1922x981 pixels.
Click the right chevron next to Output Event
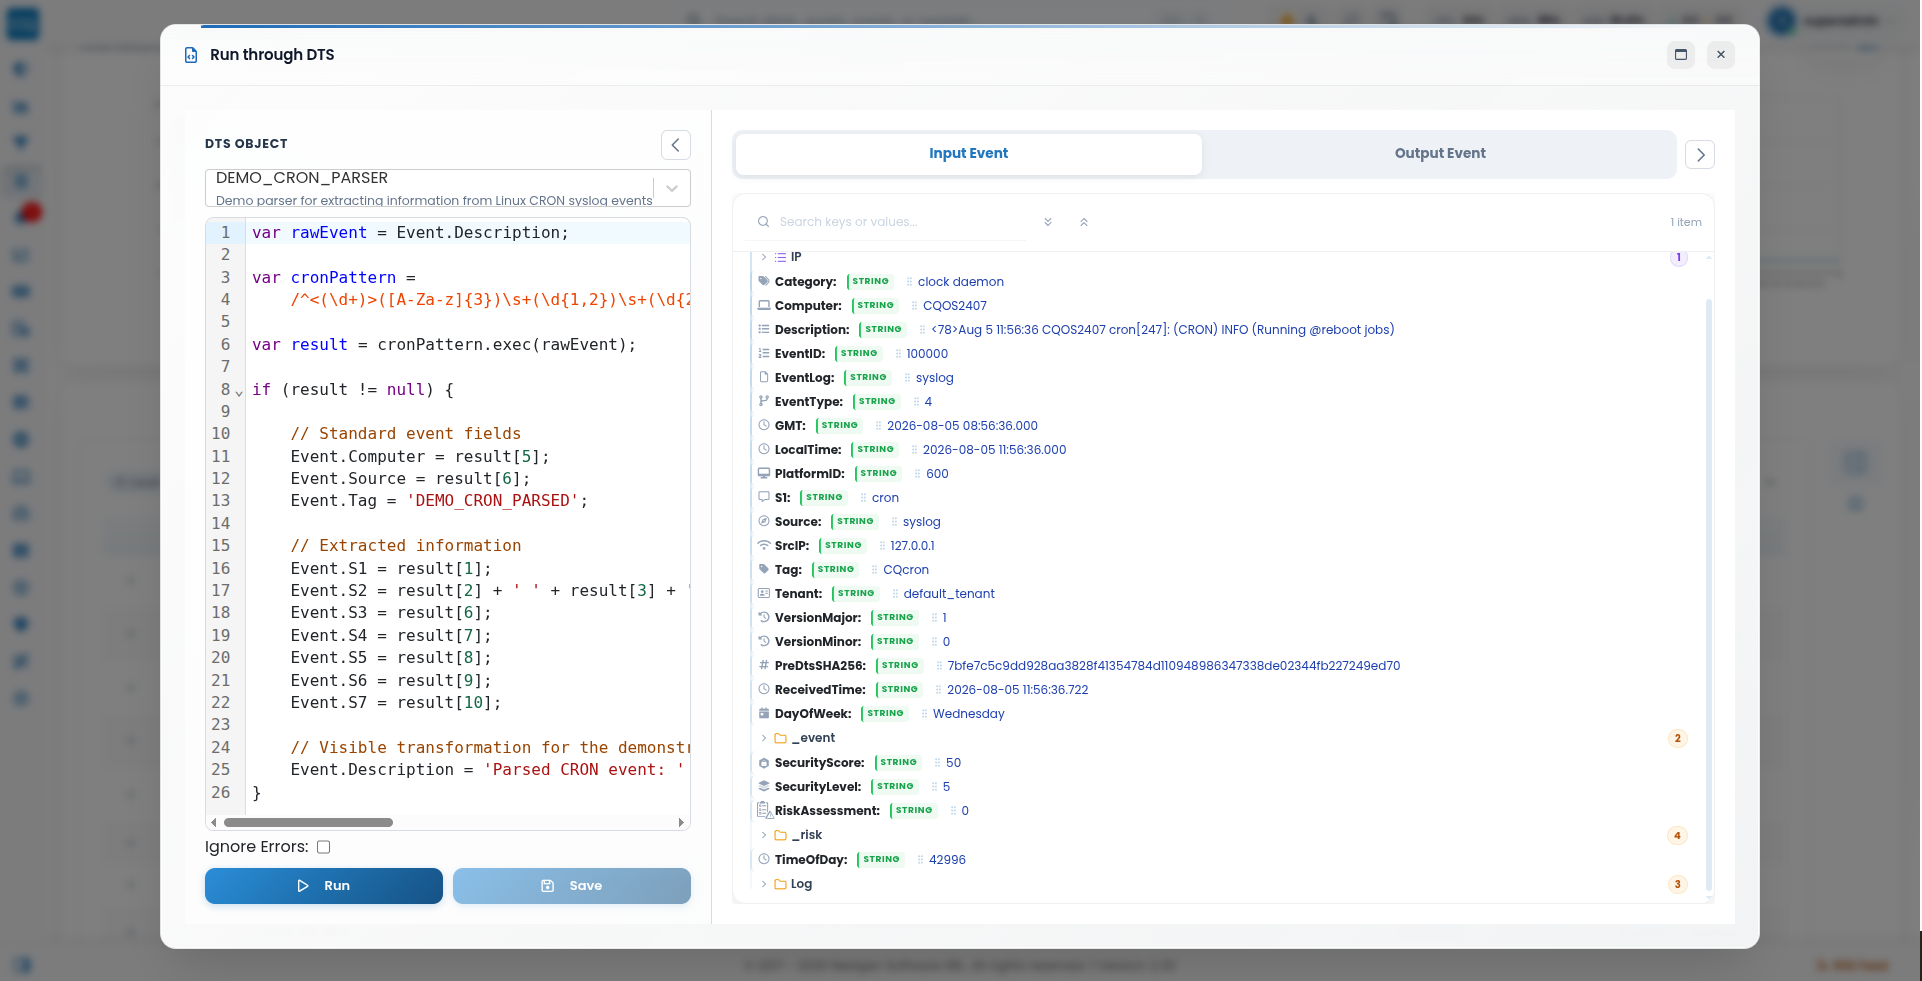1700,155
